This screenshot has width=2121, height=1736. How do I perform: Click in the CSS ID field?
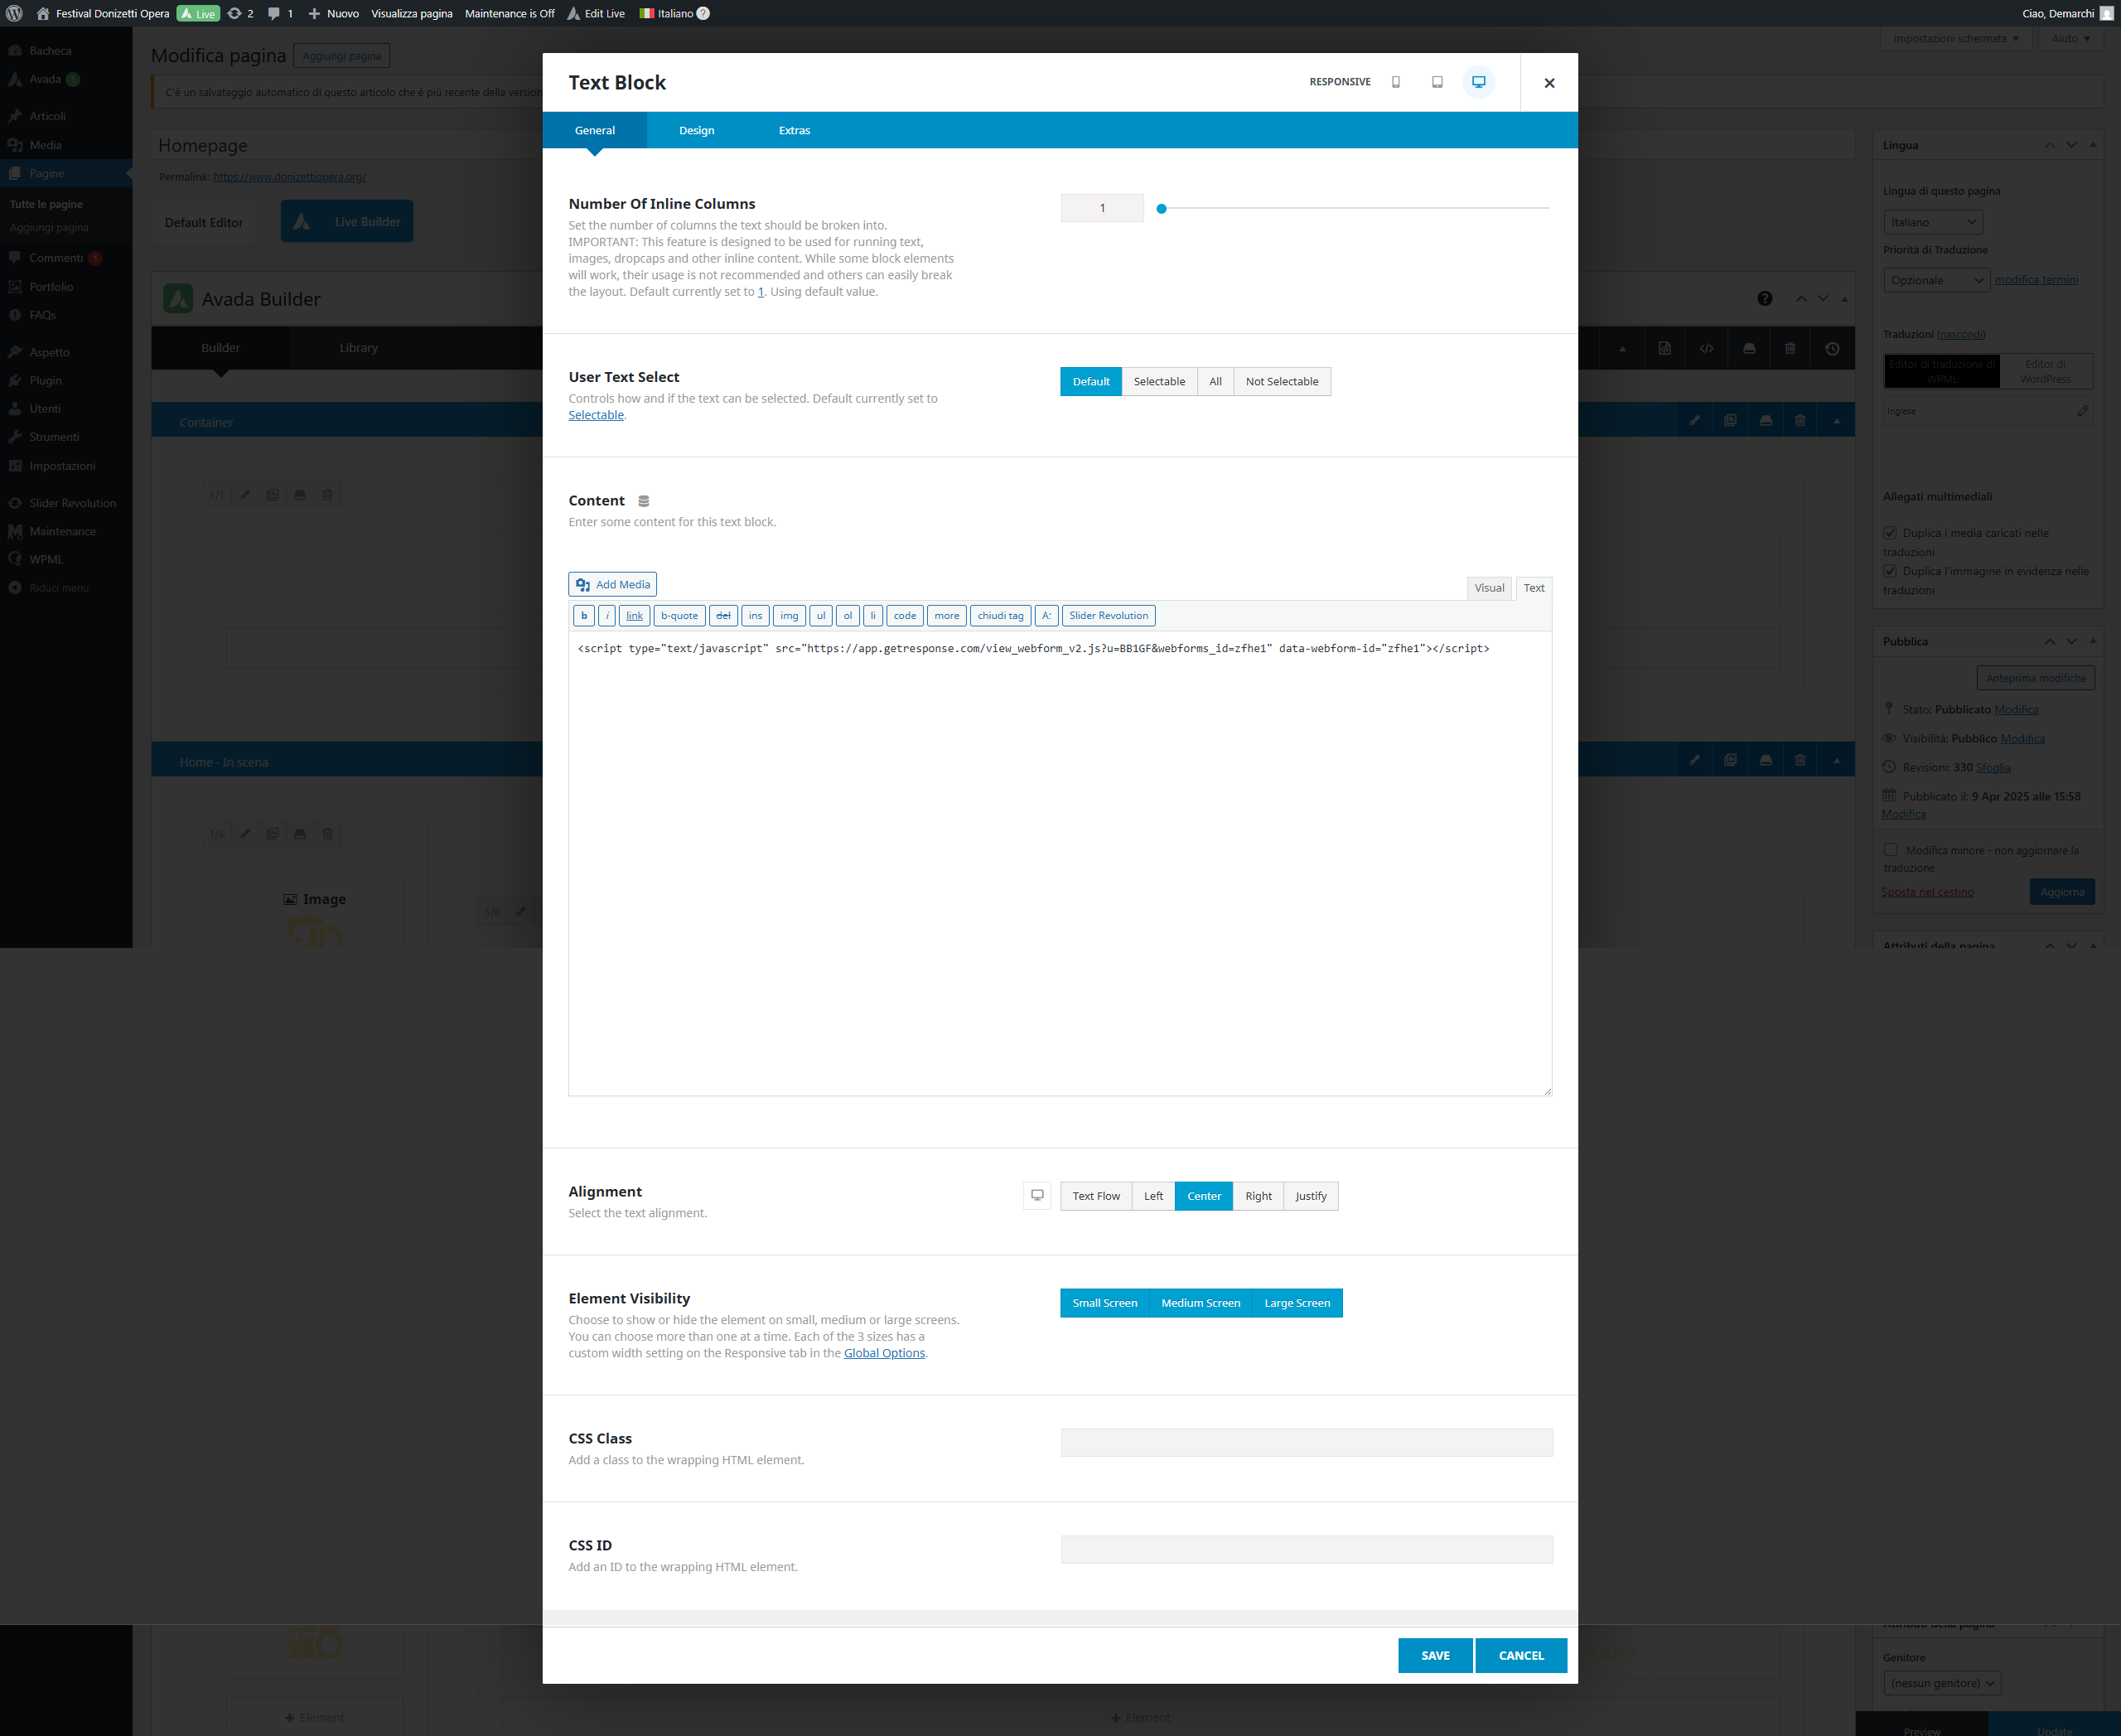[1306, 1549]
